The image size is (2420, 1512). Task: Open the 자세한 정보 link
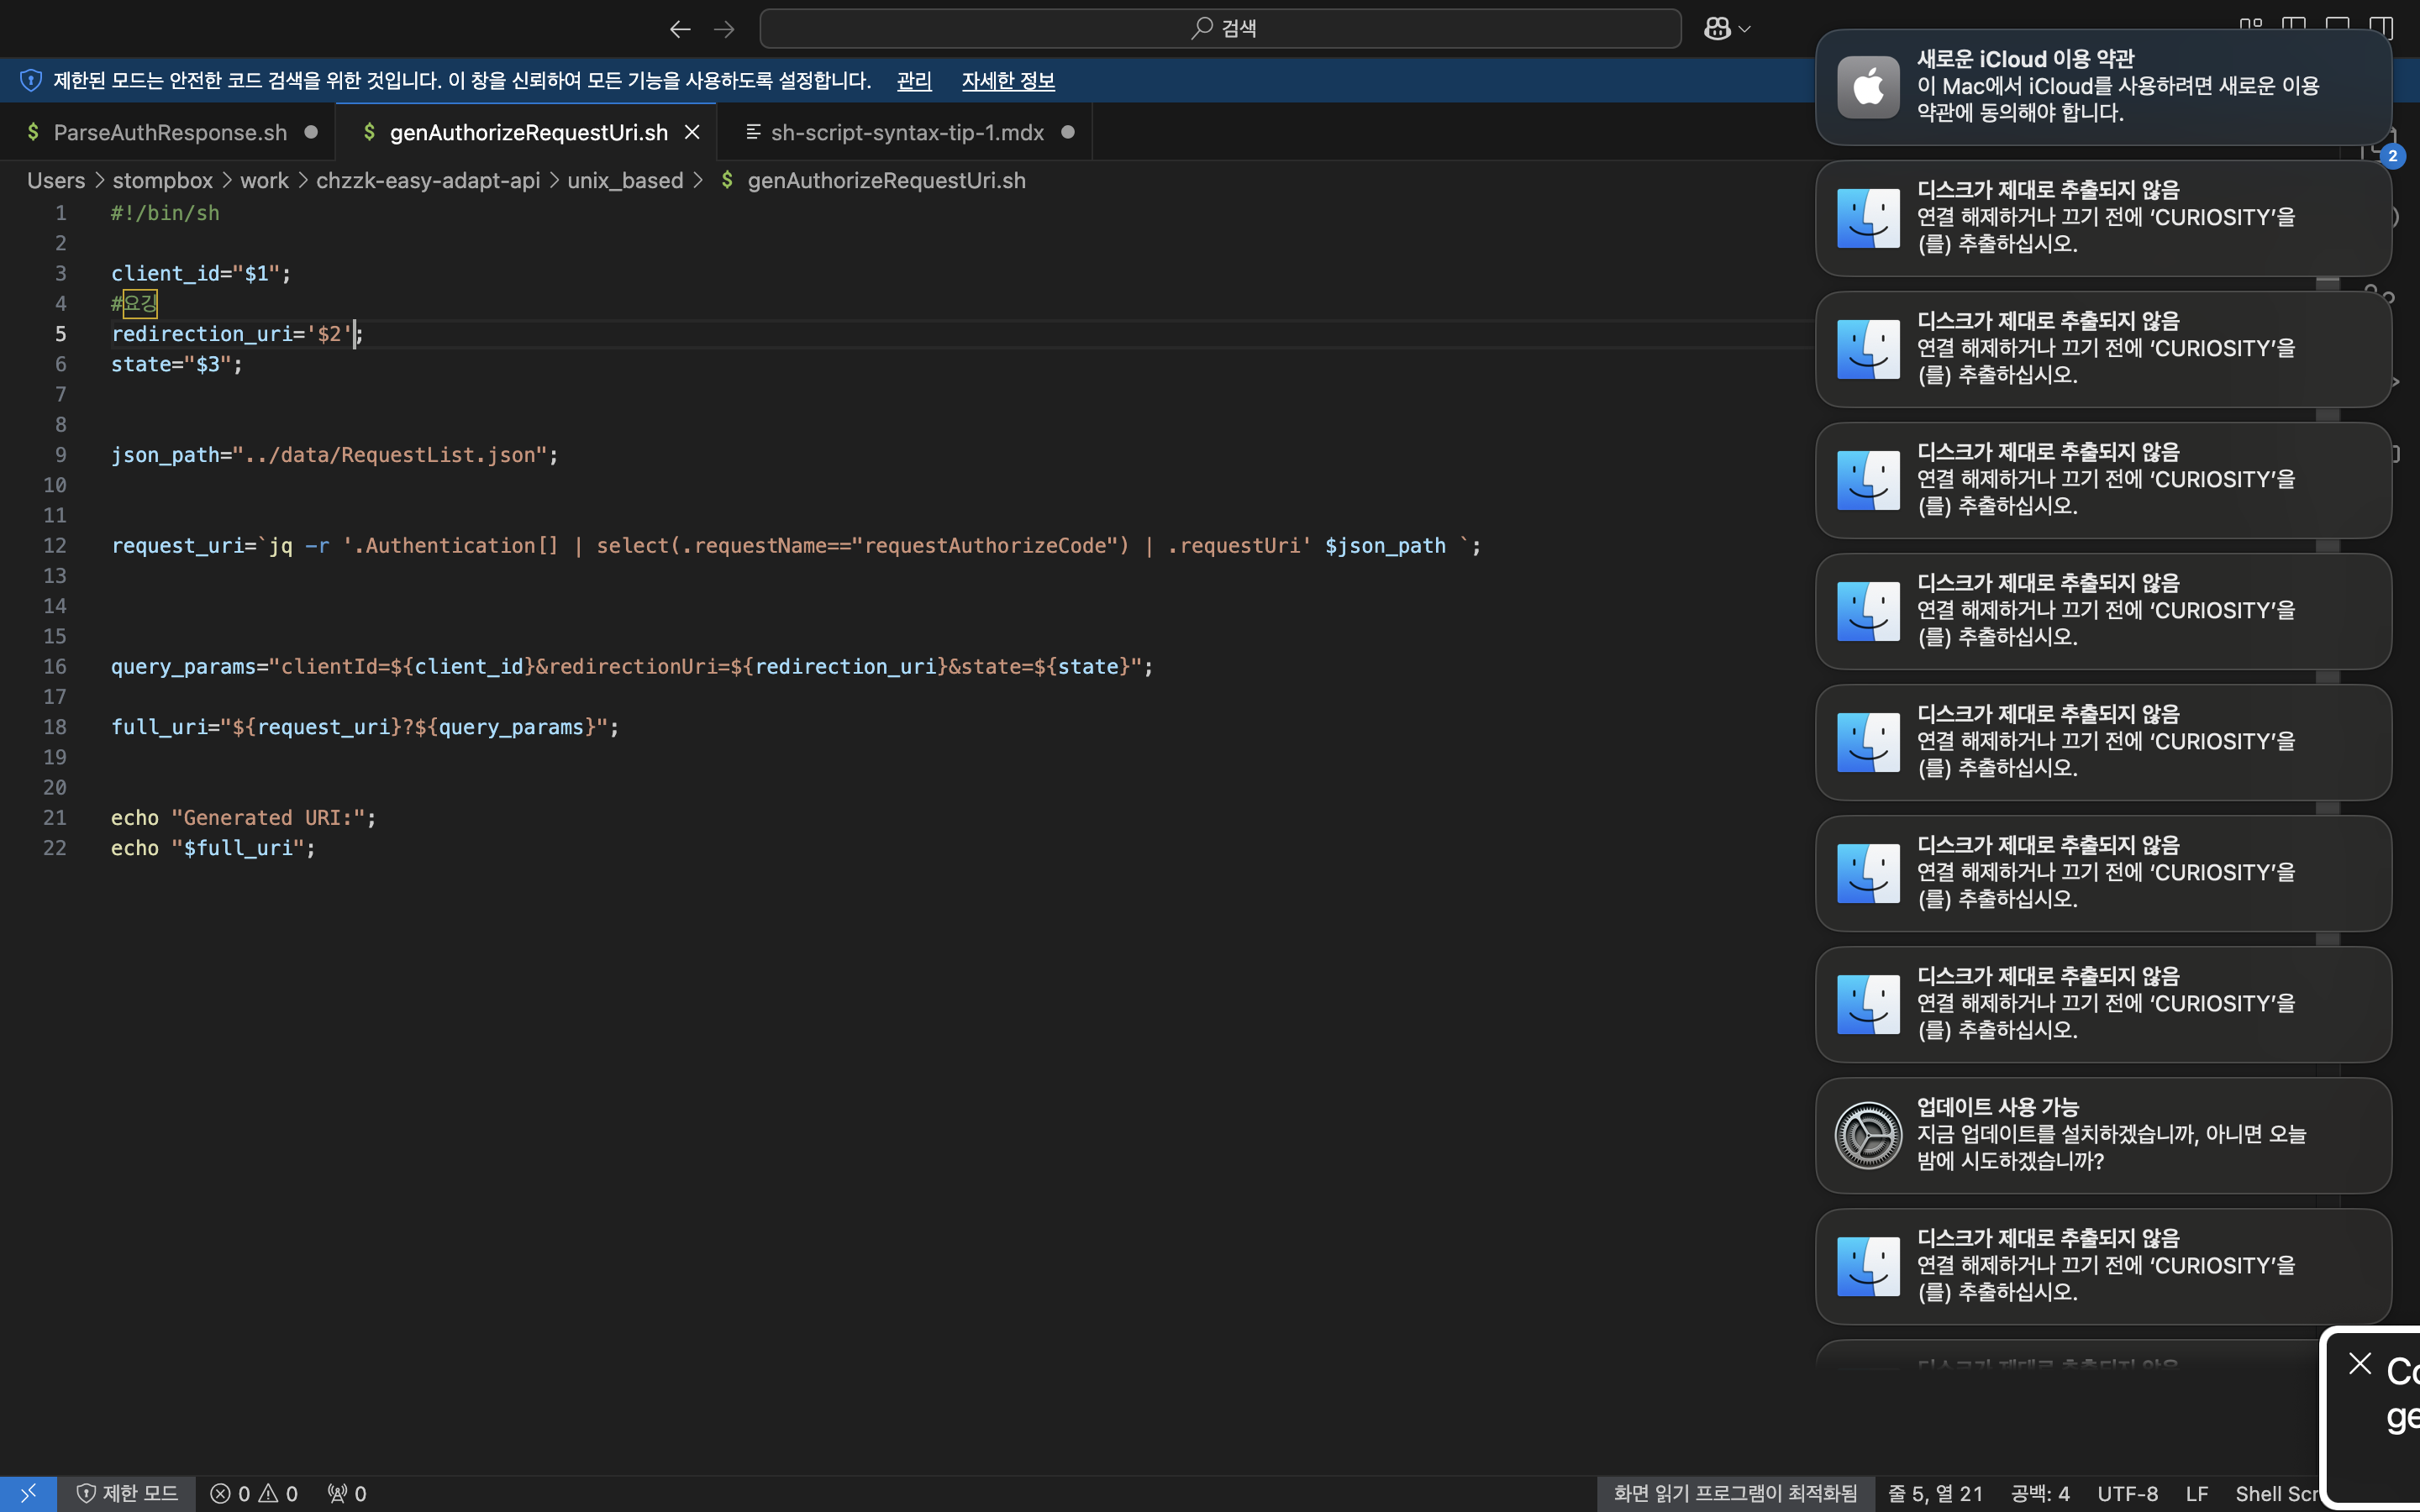click(1008, 80)
